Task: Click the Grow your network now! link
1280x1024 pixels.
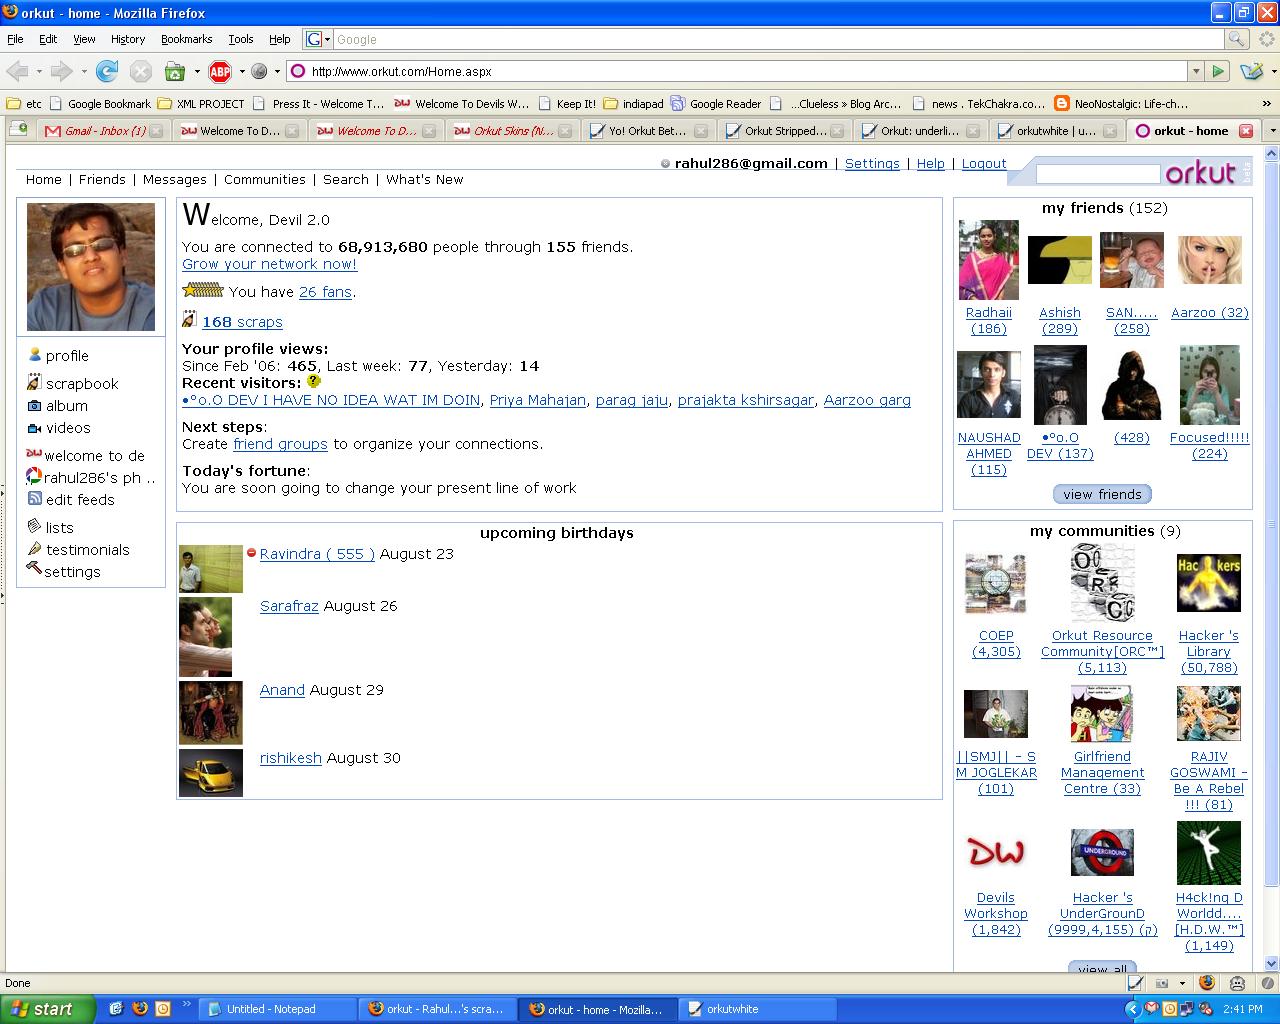Action: click(269, 264)
